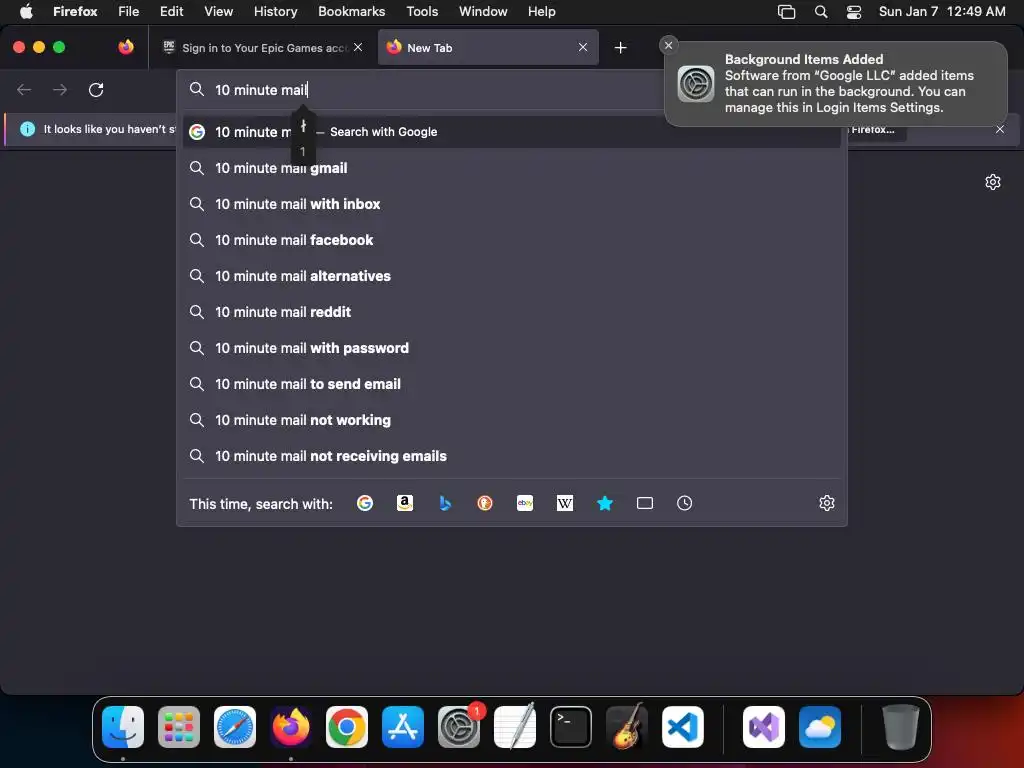Screen dimensions: 1024x768
Task: Search this time with eBay icon
Action: click(525, 503)
